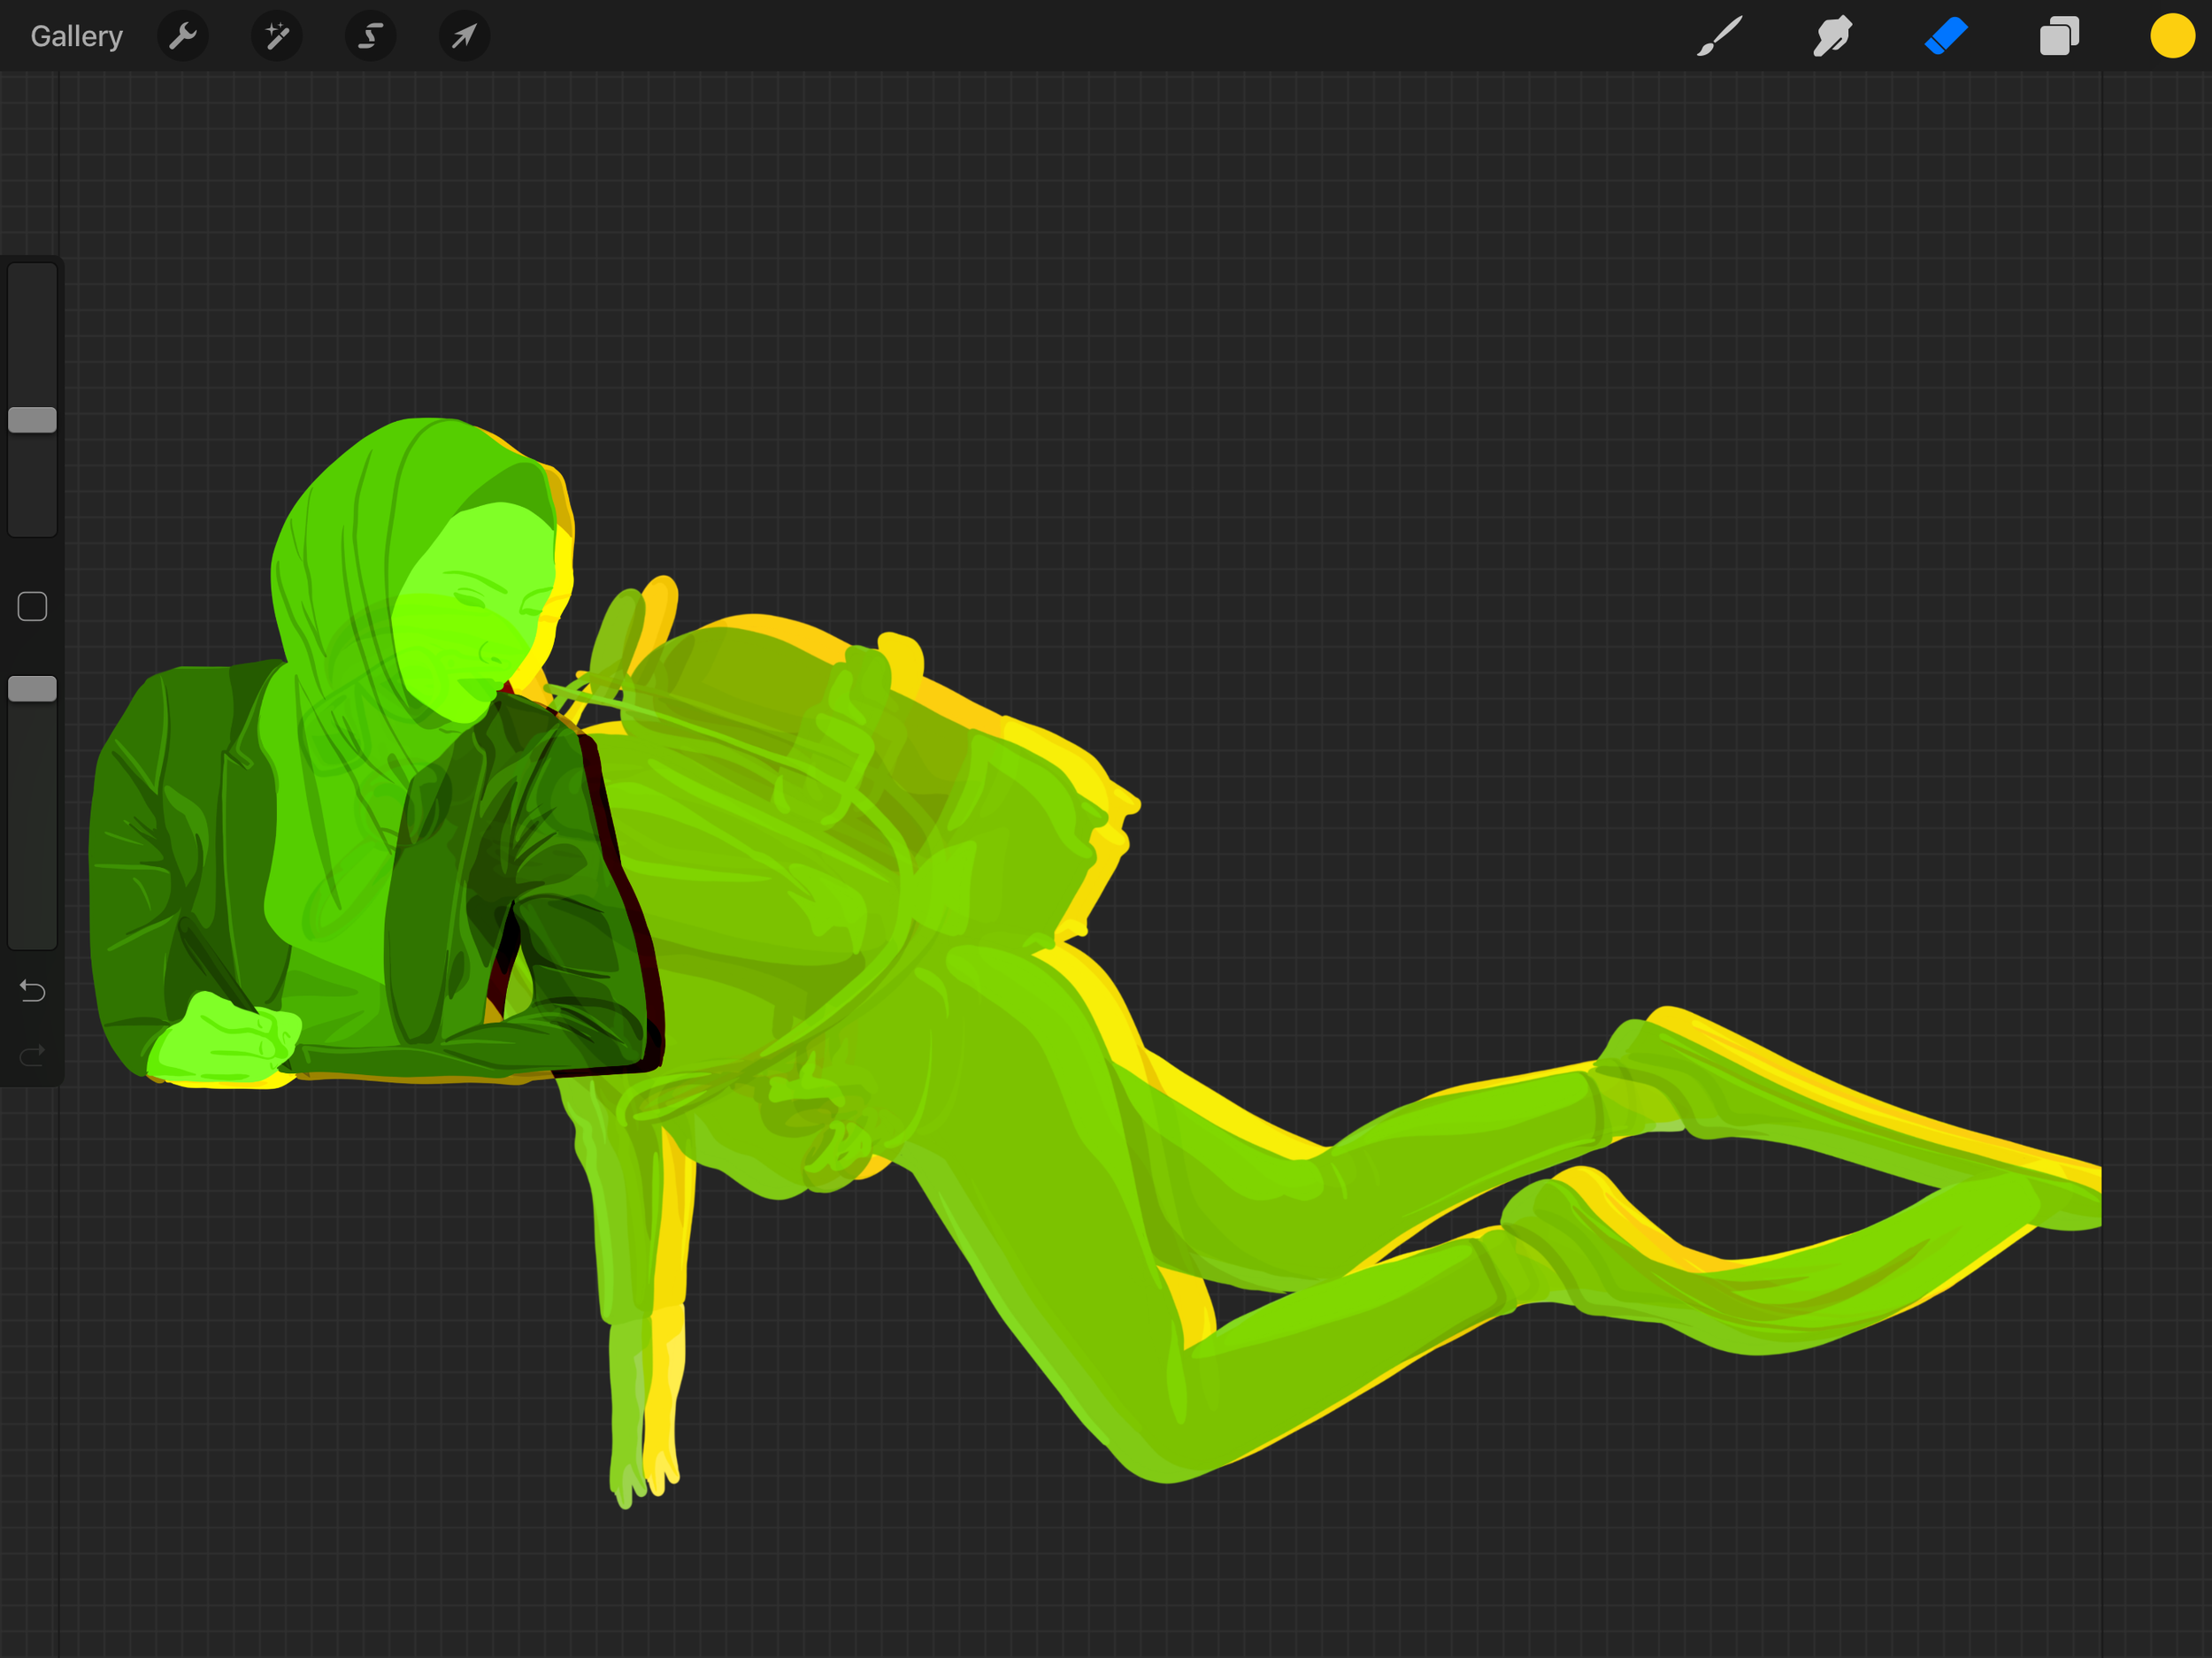Return to the Gallery
This screenshot has height=1658, width=2212.
click(76, 37)
